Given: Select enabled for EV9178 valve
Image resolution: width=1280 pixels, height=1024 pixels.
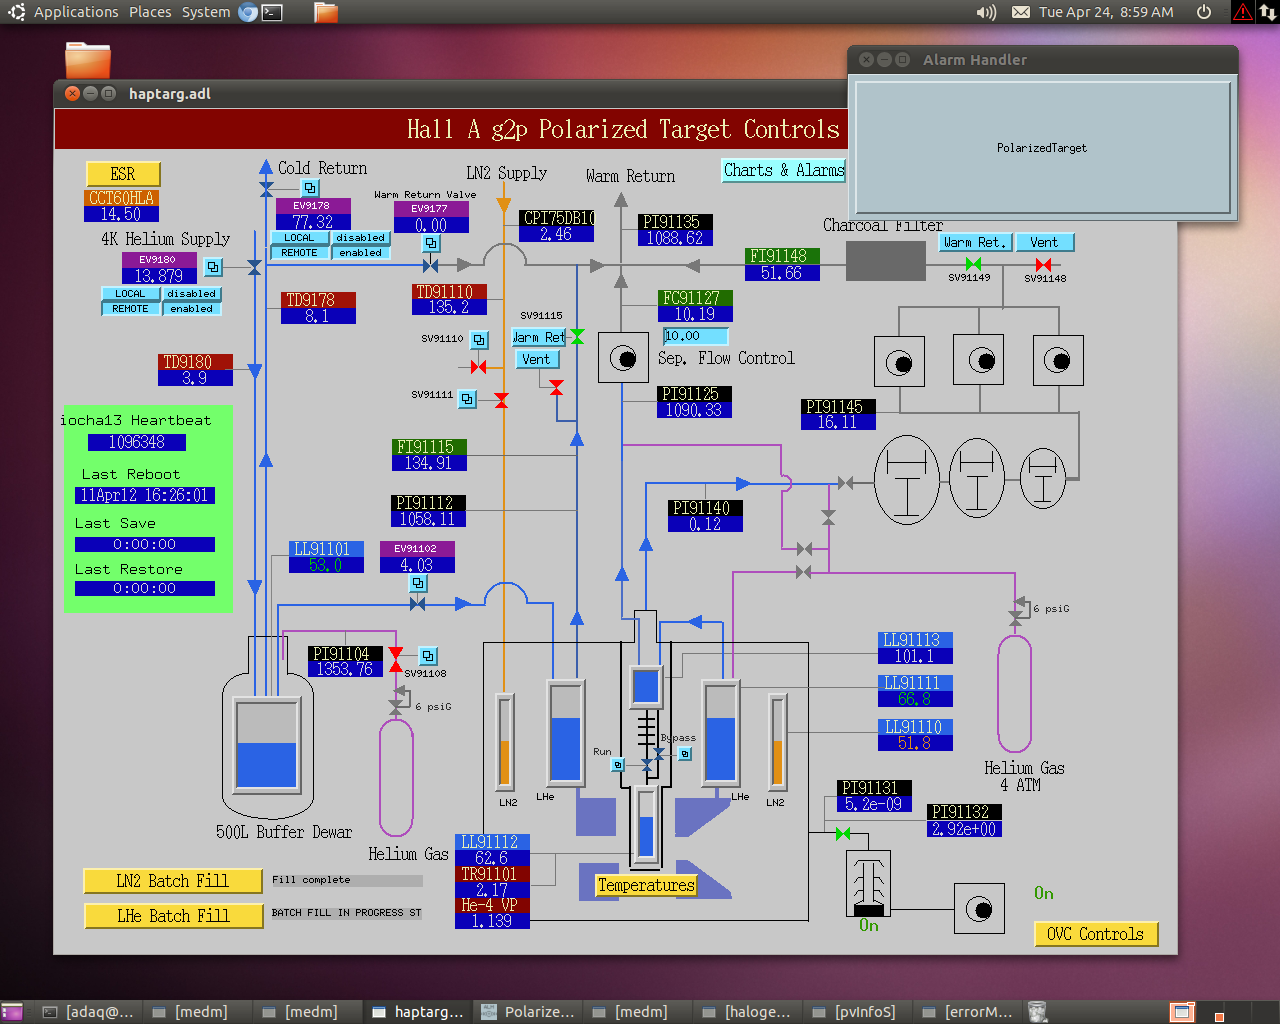Looking at the screenshot, I should 360,253.
